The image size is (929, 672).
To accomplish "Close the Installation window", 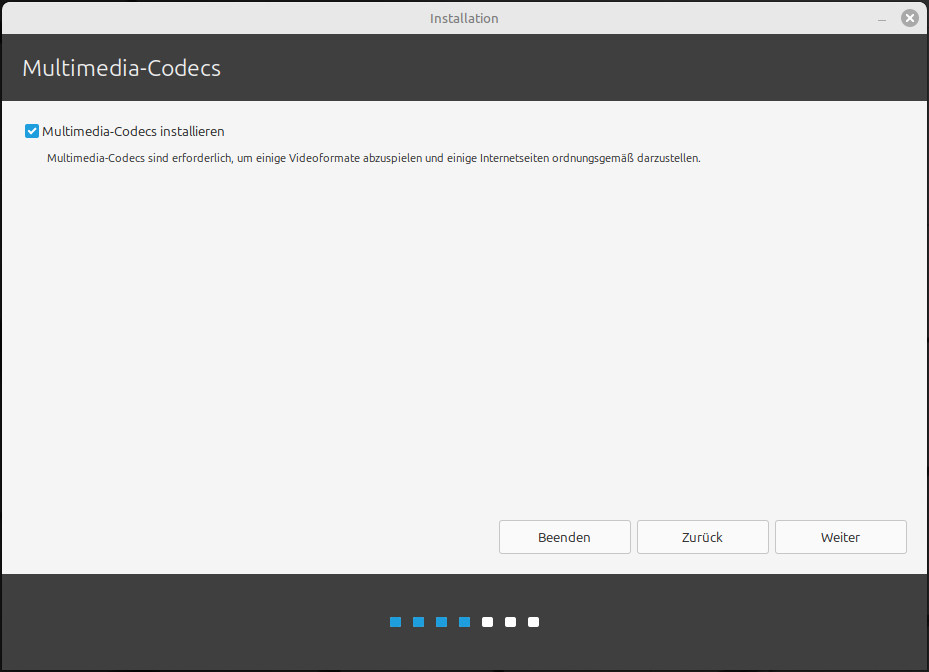I will tap(909, 18).
